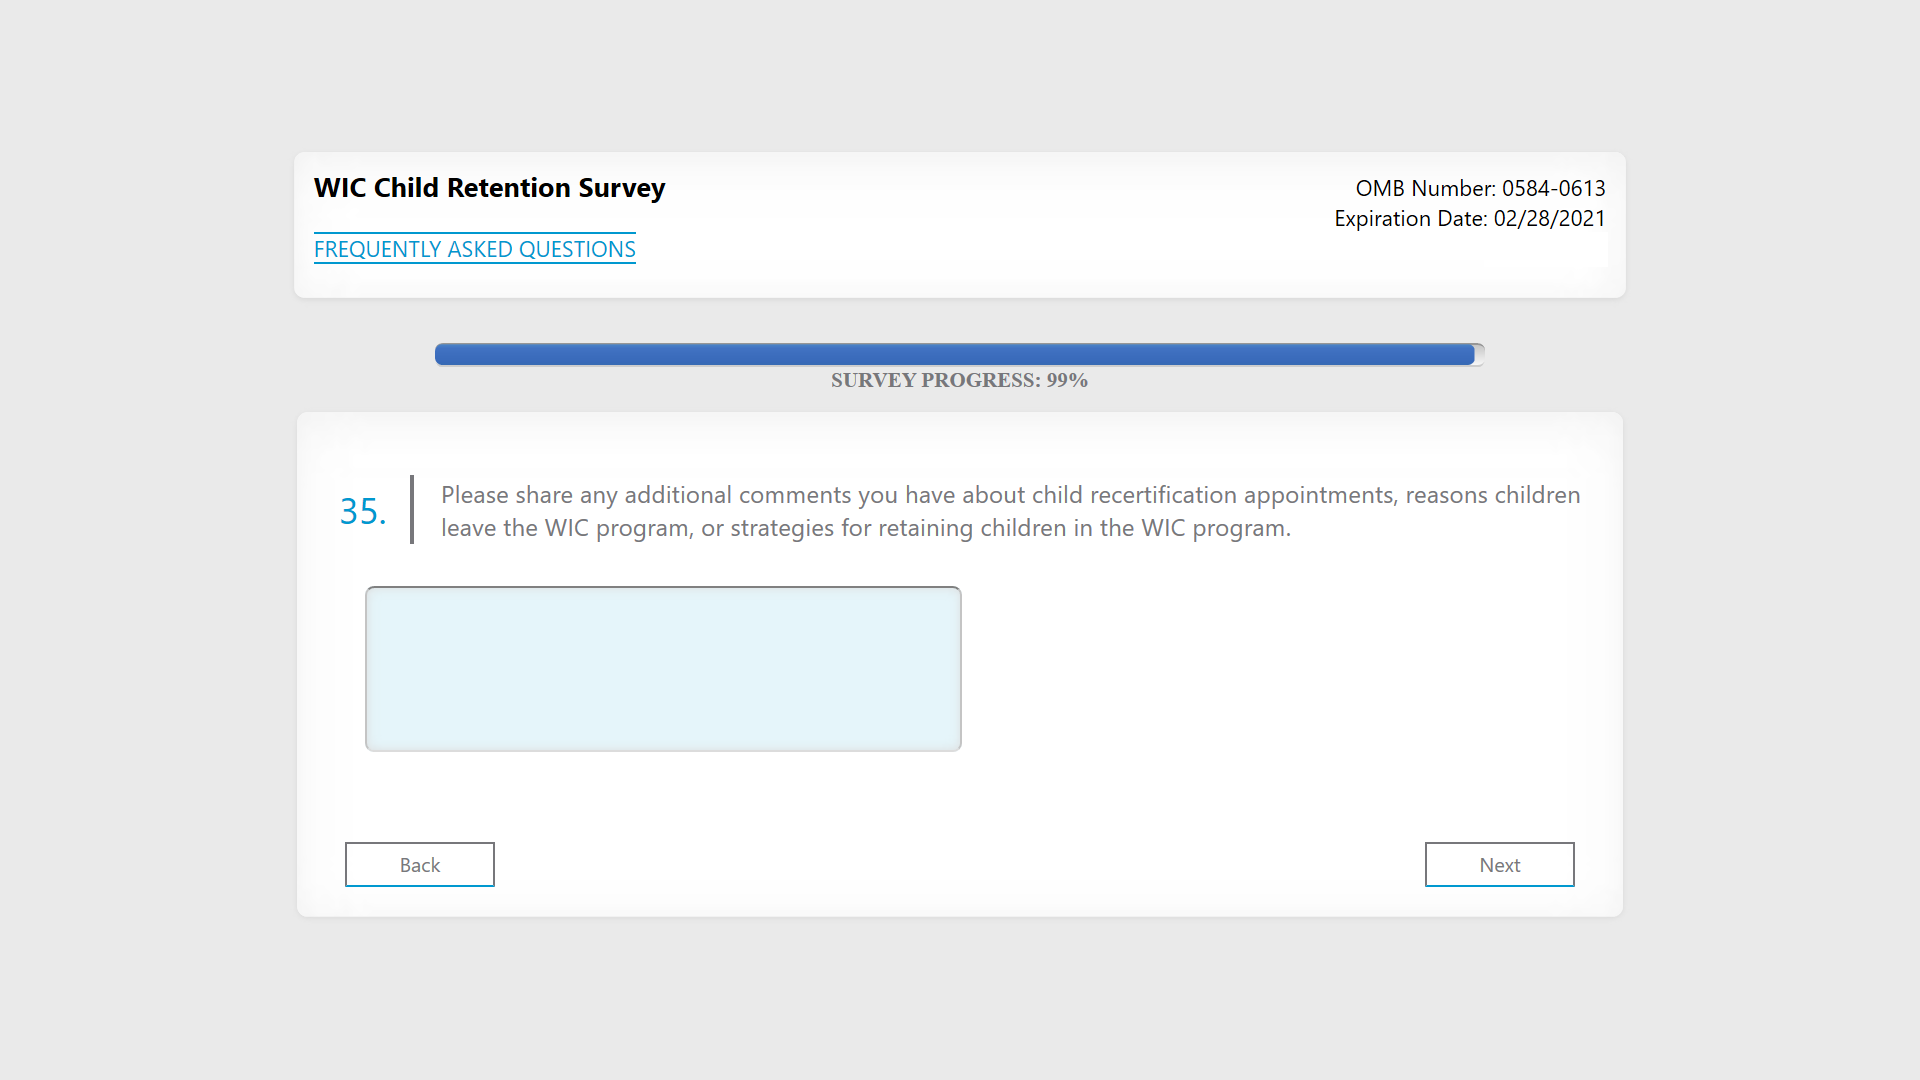The image size is (1920, 1080).
Task: Click the 02/28/2021 expiration date value
Action: click(1549, 218)
